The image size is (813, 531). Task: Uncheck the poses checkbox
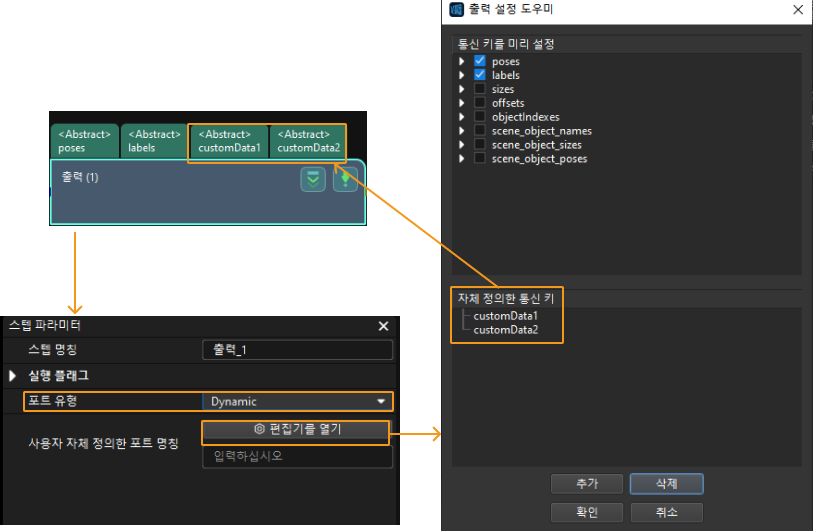480,61
